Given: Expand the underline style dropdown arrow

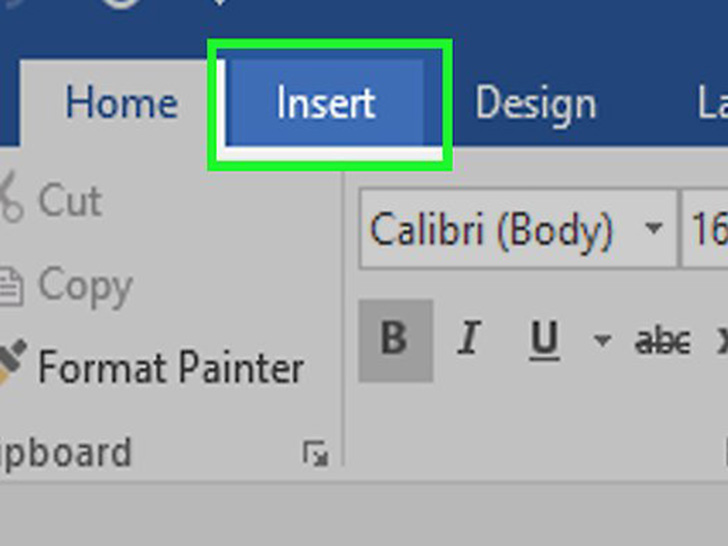Looking at the screenshot, I should (602, 341).
